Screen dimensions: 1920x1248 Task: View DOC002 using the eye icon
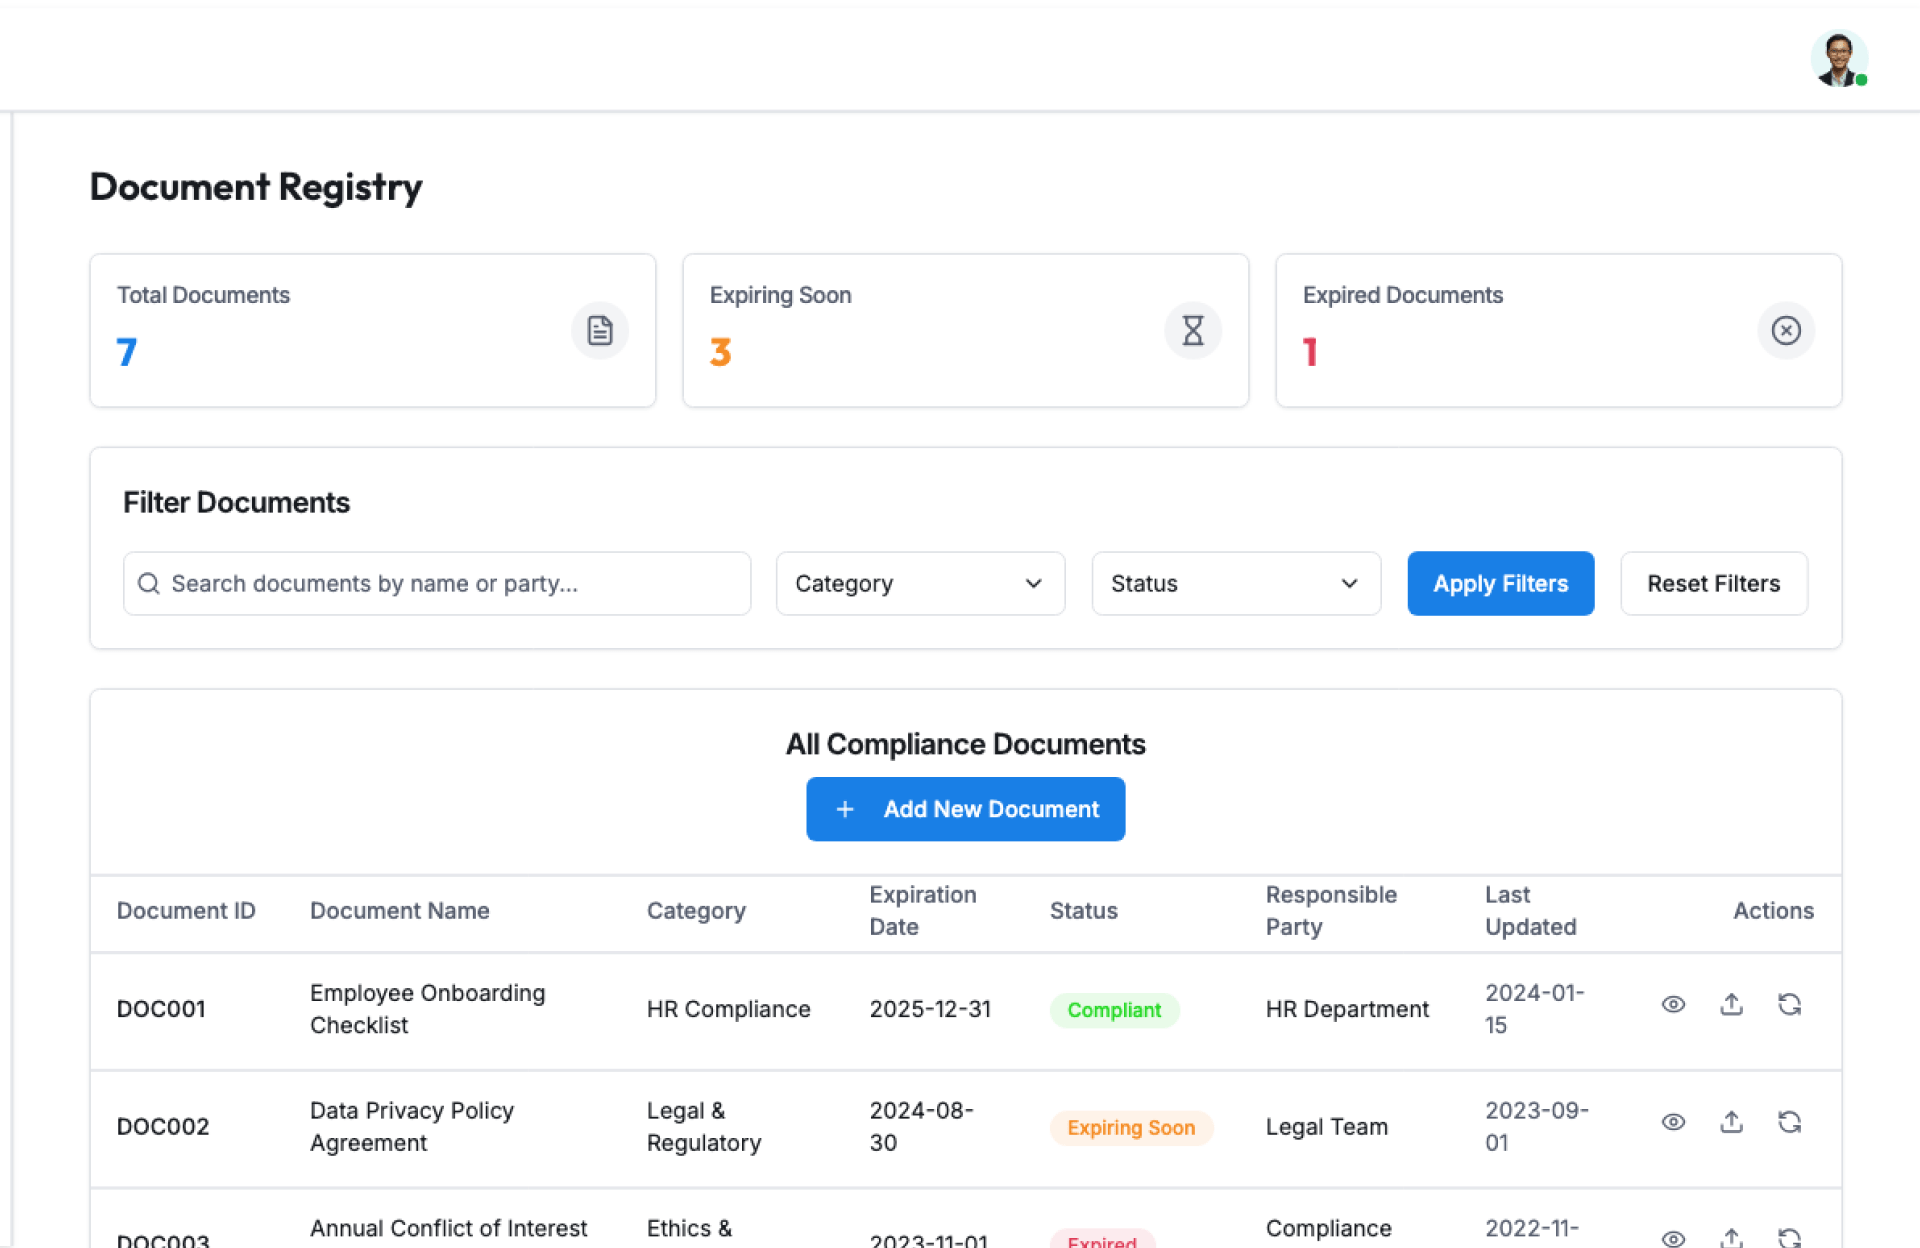[1673, 1122]
